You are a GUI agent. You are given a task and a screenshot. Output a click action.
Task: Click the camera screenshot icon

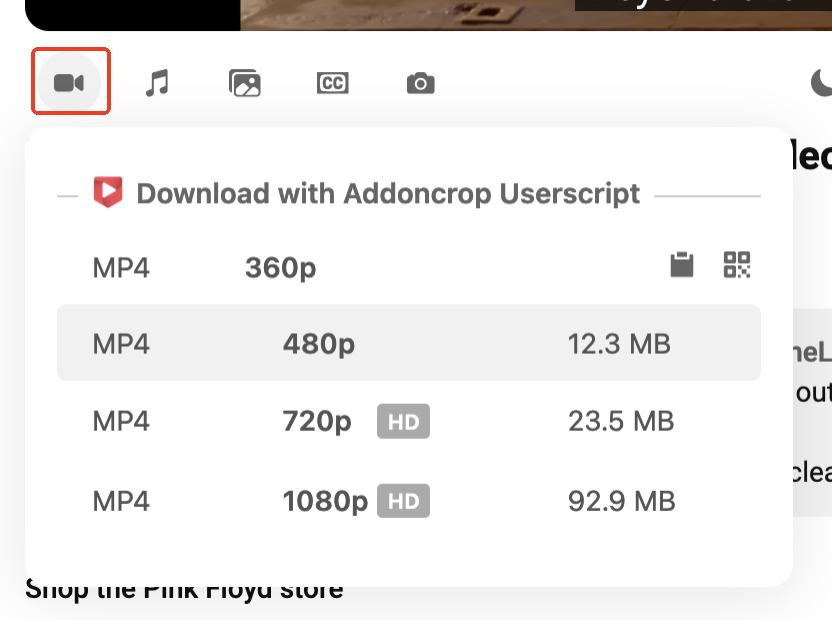tap(421, 83)
